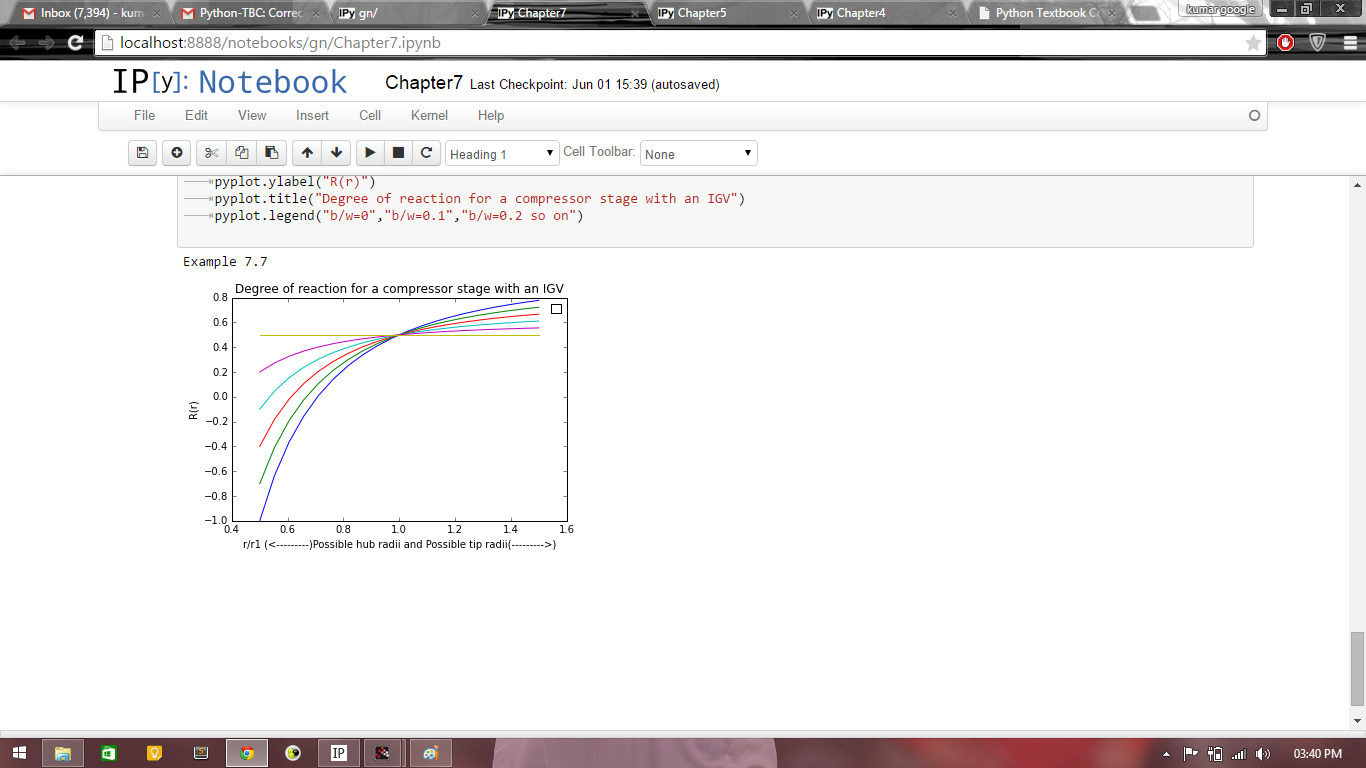Cut the selected cell with scissors icon
This screenshot has width=1366, height=768.
point(211,153)
